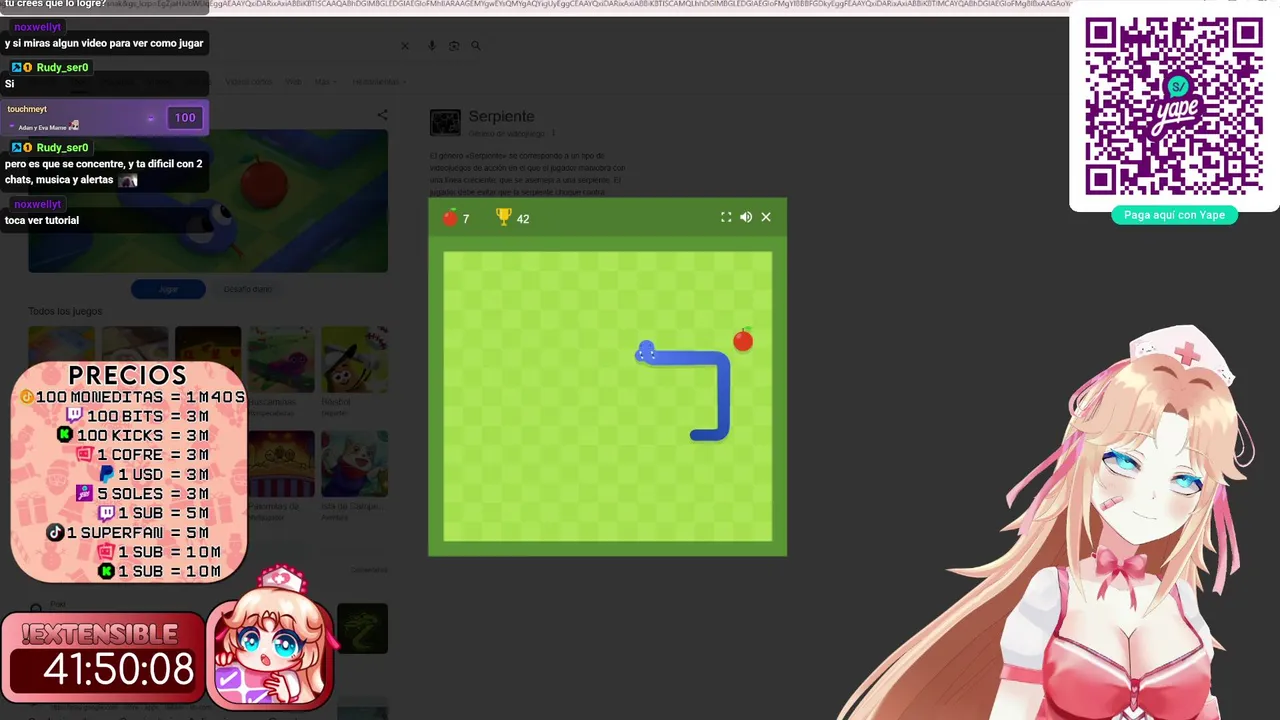The width and height of the screenshot is (1280, 720).
Task: Expand the Más dropdown
Action: (324, 82)
